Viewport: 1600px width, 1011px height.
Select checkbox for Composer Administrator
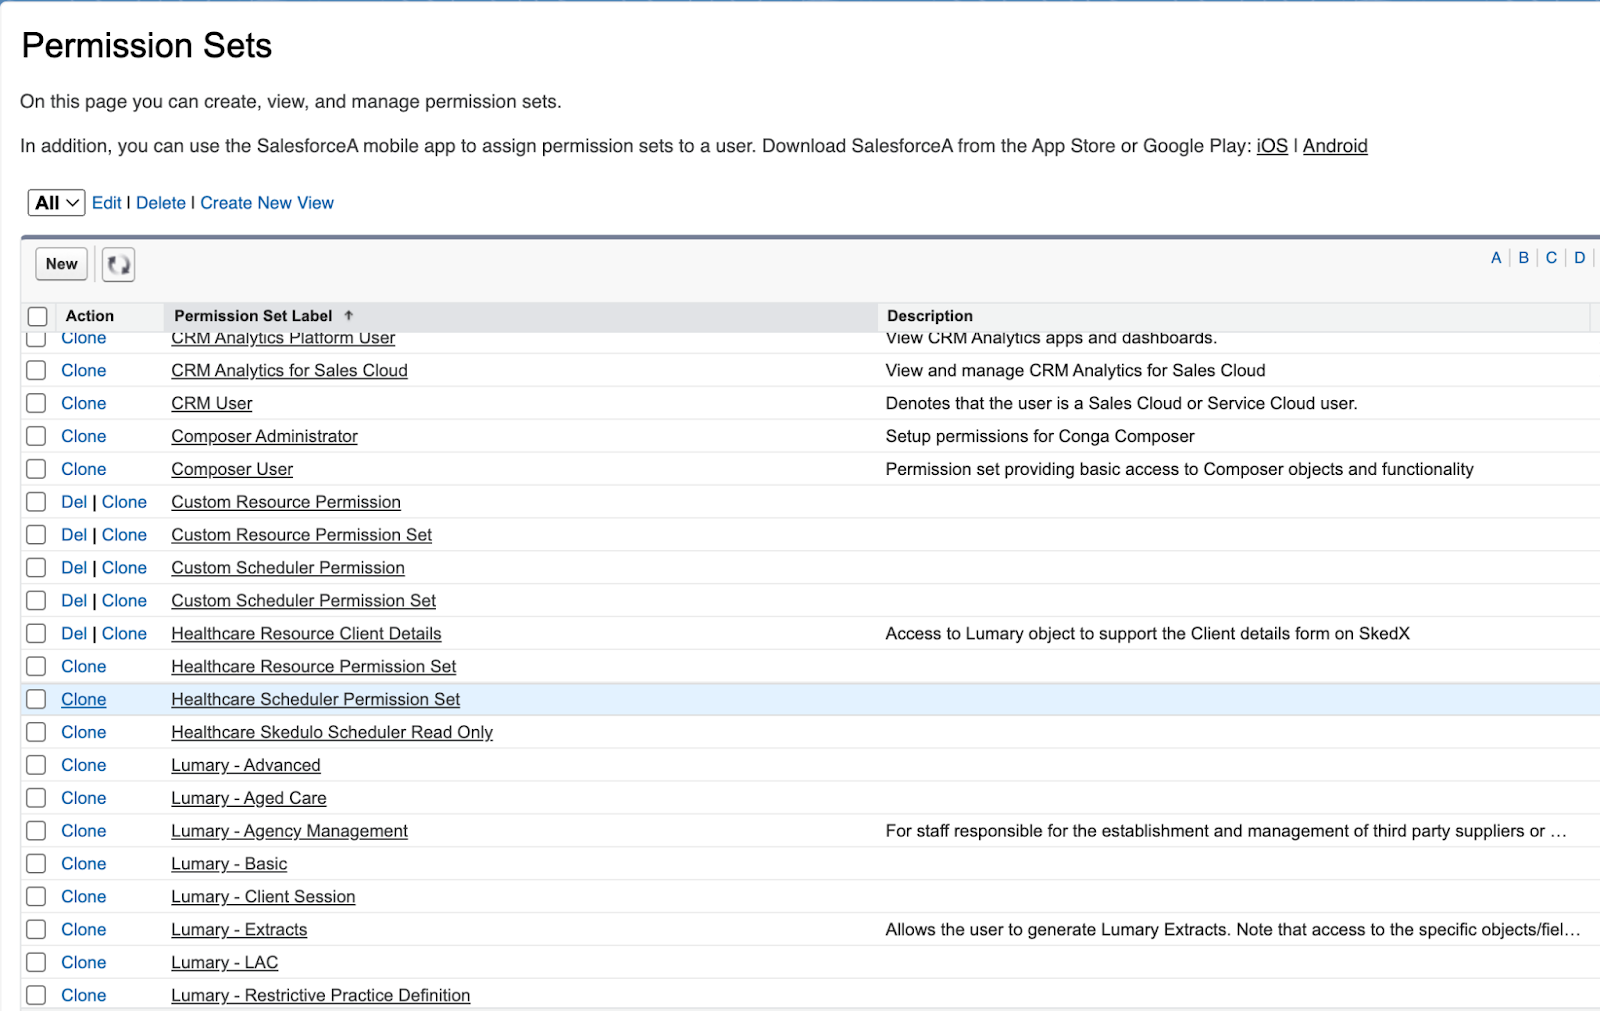36,436
